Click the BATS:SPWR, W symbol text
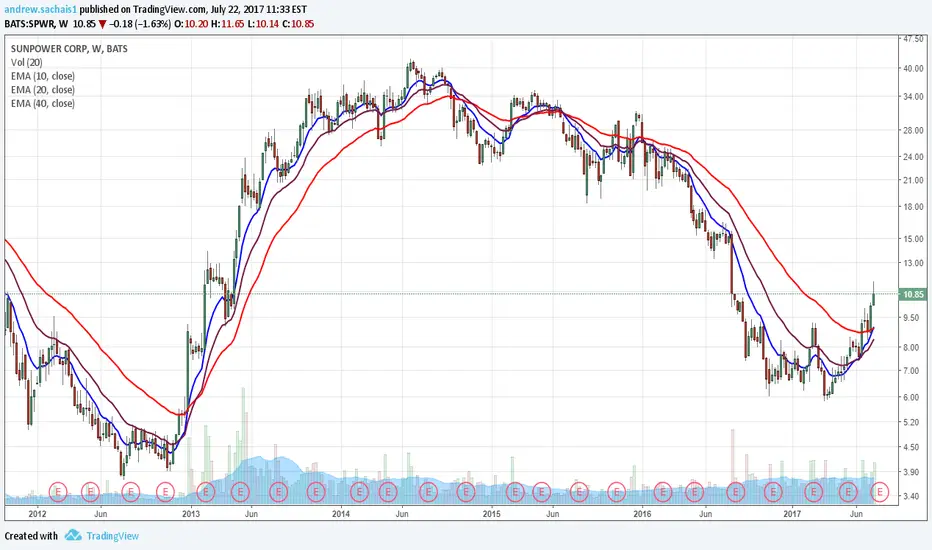 (x=36, y=24)
